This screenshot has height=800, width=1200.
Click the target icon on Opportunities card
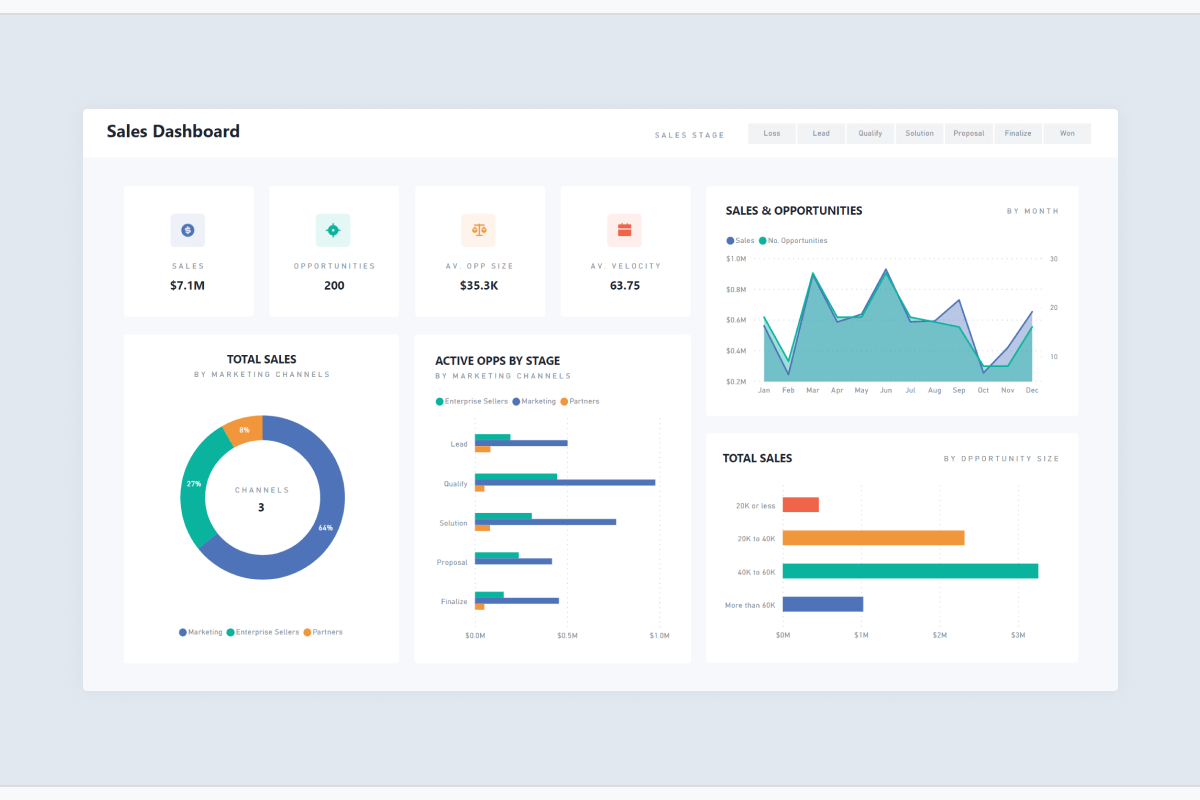[x=333, y=230]
